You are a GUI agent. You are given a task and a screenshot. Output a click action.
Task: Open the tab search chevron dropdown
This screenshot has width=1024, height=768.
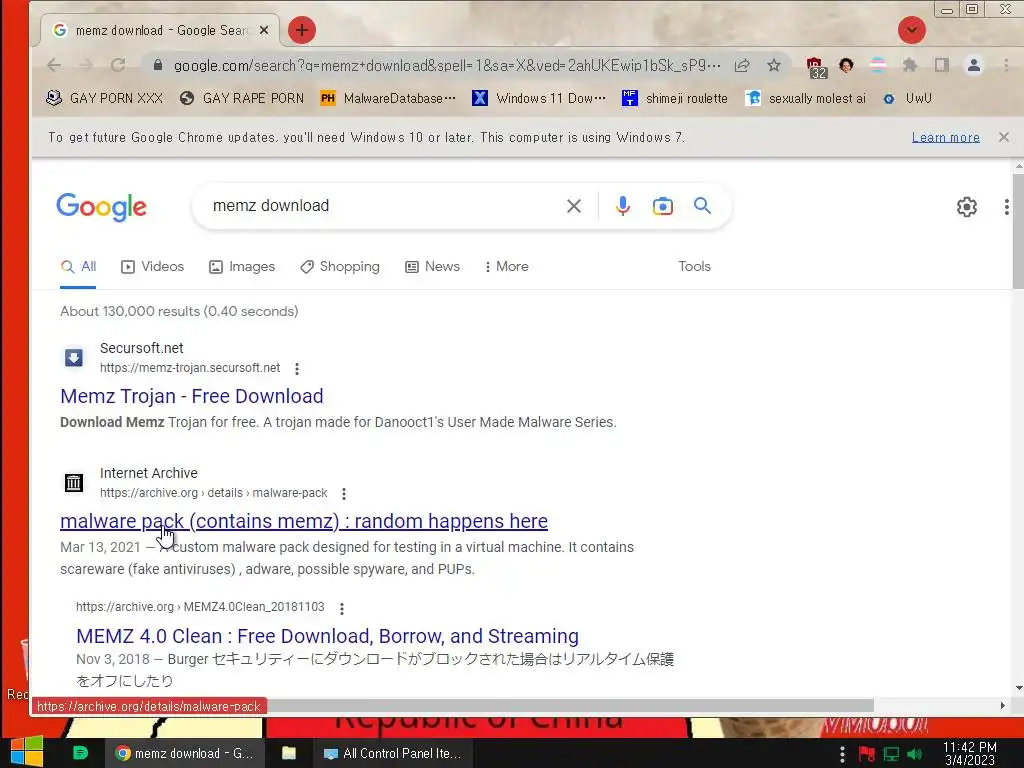pos(912,30)
